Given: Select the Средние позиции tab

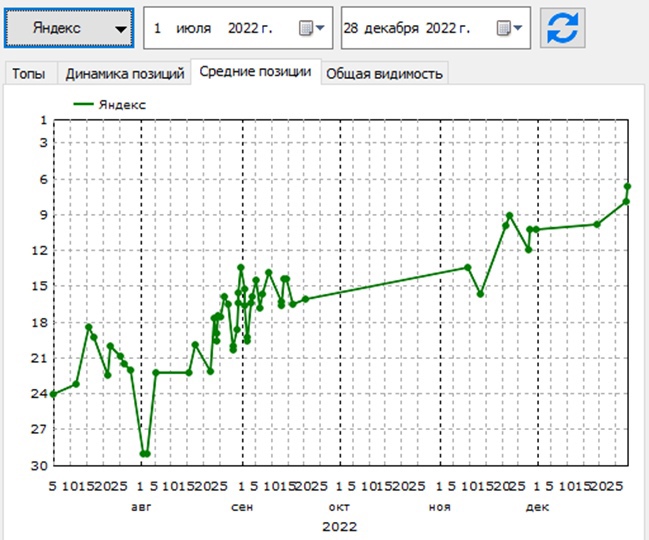Looking at the screenshot, I should [x=255, y=72].
